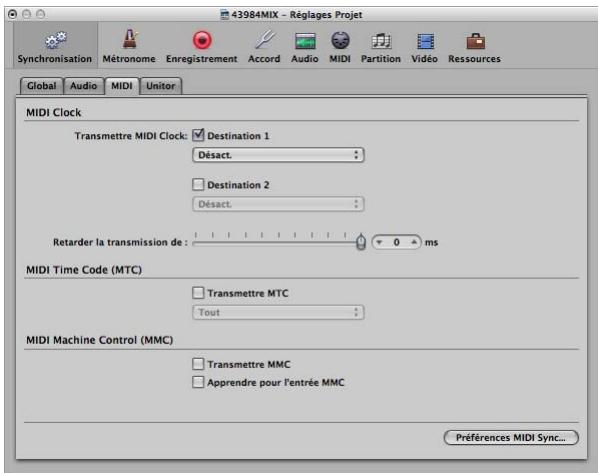
Task: Open the MTC Tout dropdown
Action: click(278, 312)
